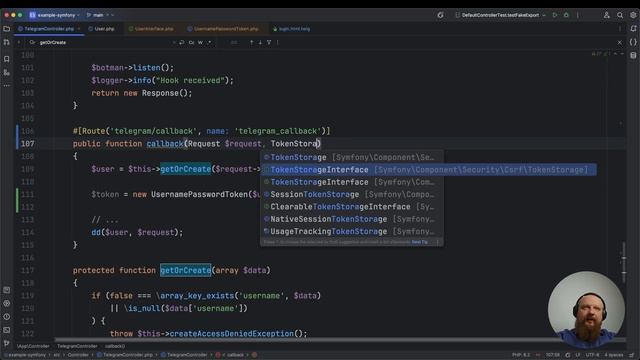The image size is (640, 360).
Task: Click PHP 8.2 language level in status bar
Action: (521, 355)
